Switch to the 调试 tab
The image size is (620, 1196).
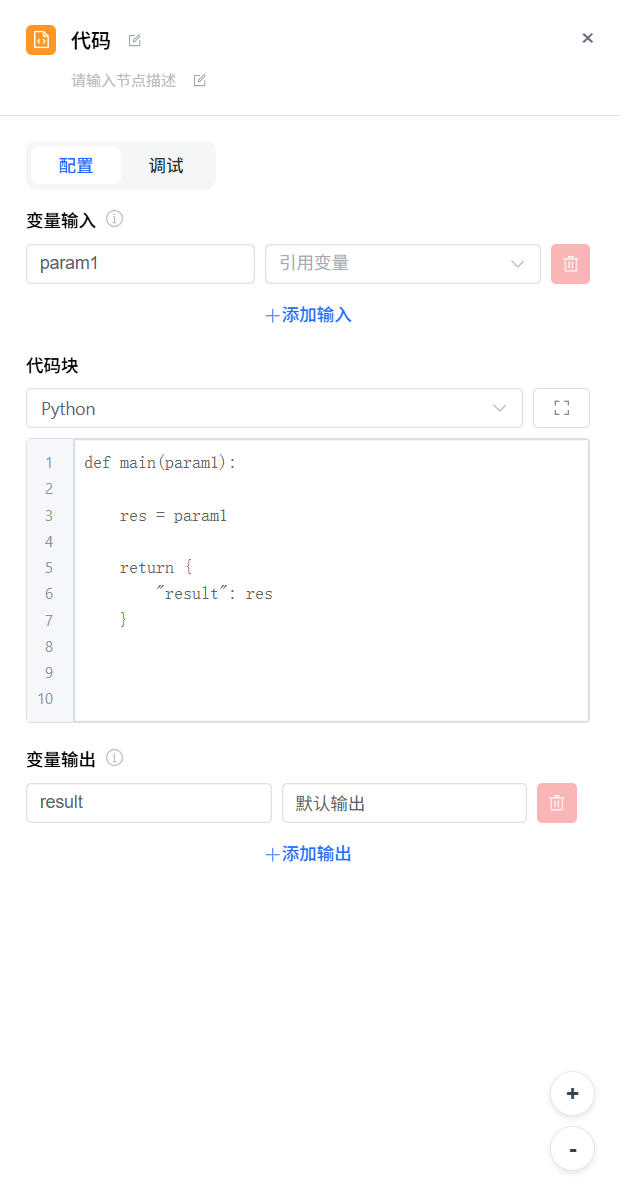166,166
